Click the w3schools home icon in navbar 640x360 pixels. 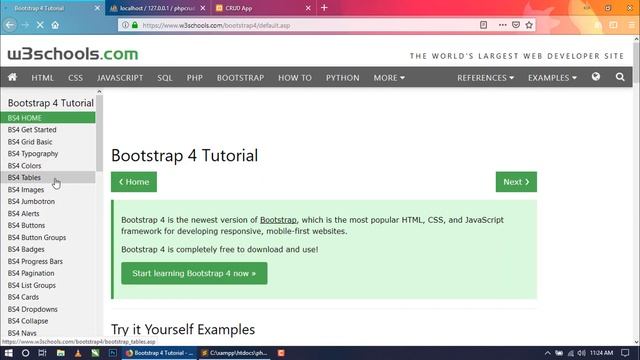12,77
